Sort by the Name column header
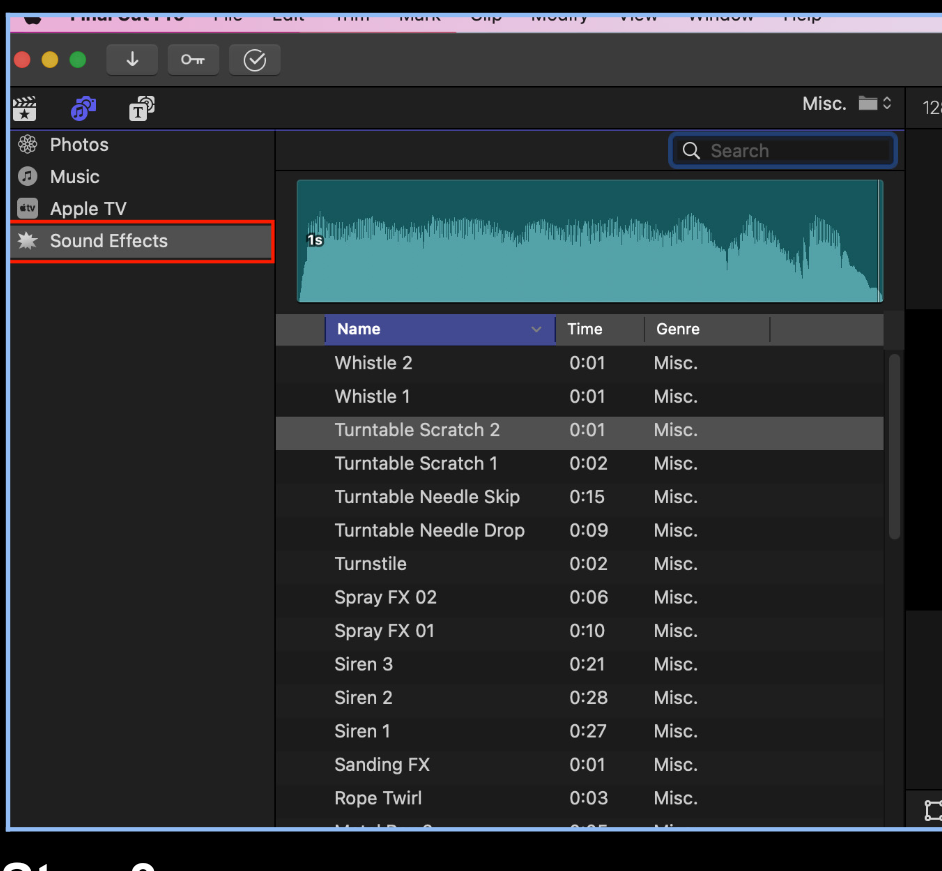Viewport: 942px width, 871px height. [440, 329]
